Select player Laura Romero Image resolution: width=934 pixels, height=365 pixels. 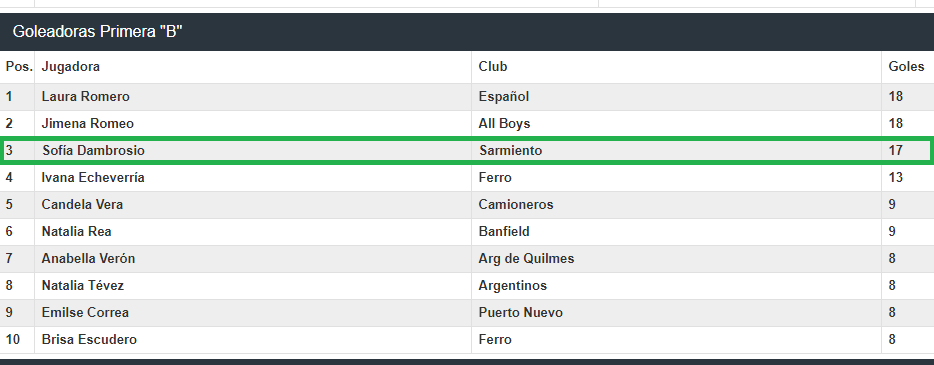click(85, 96)
